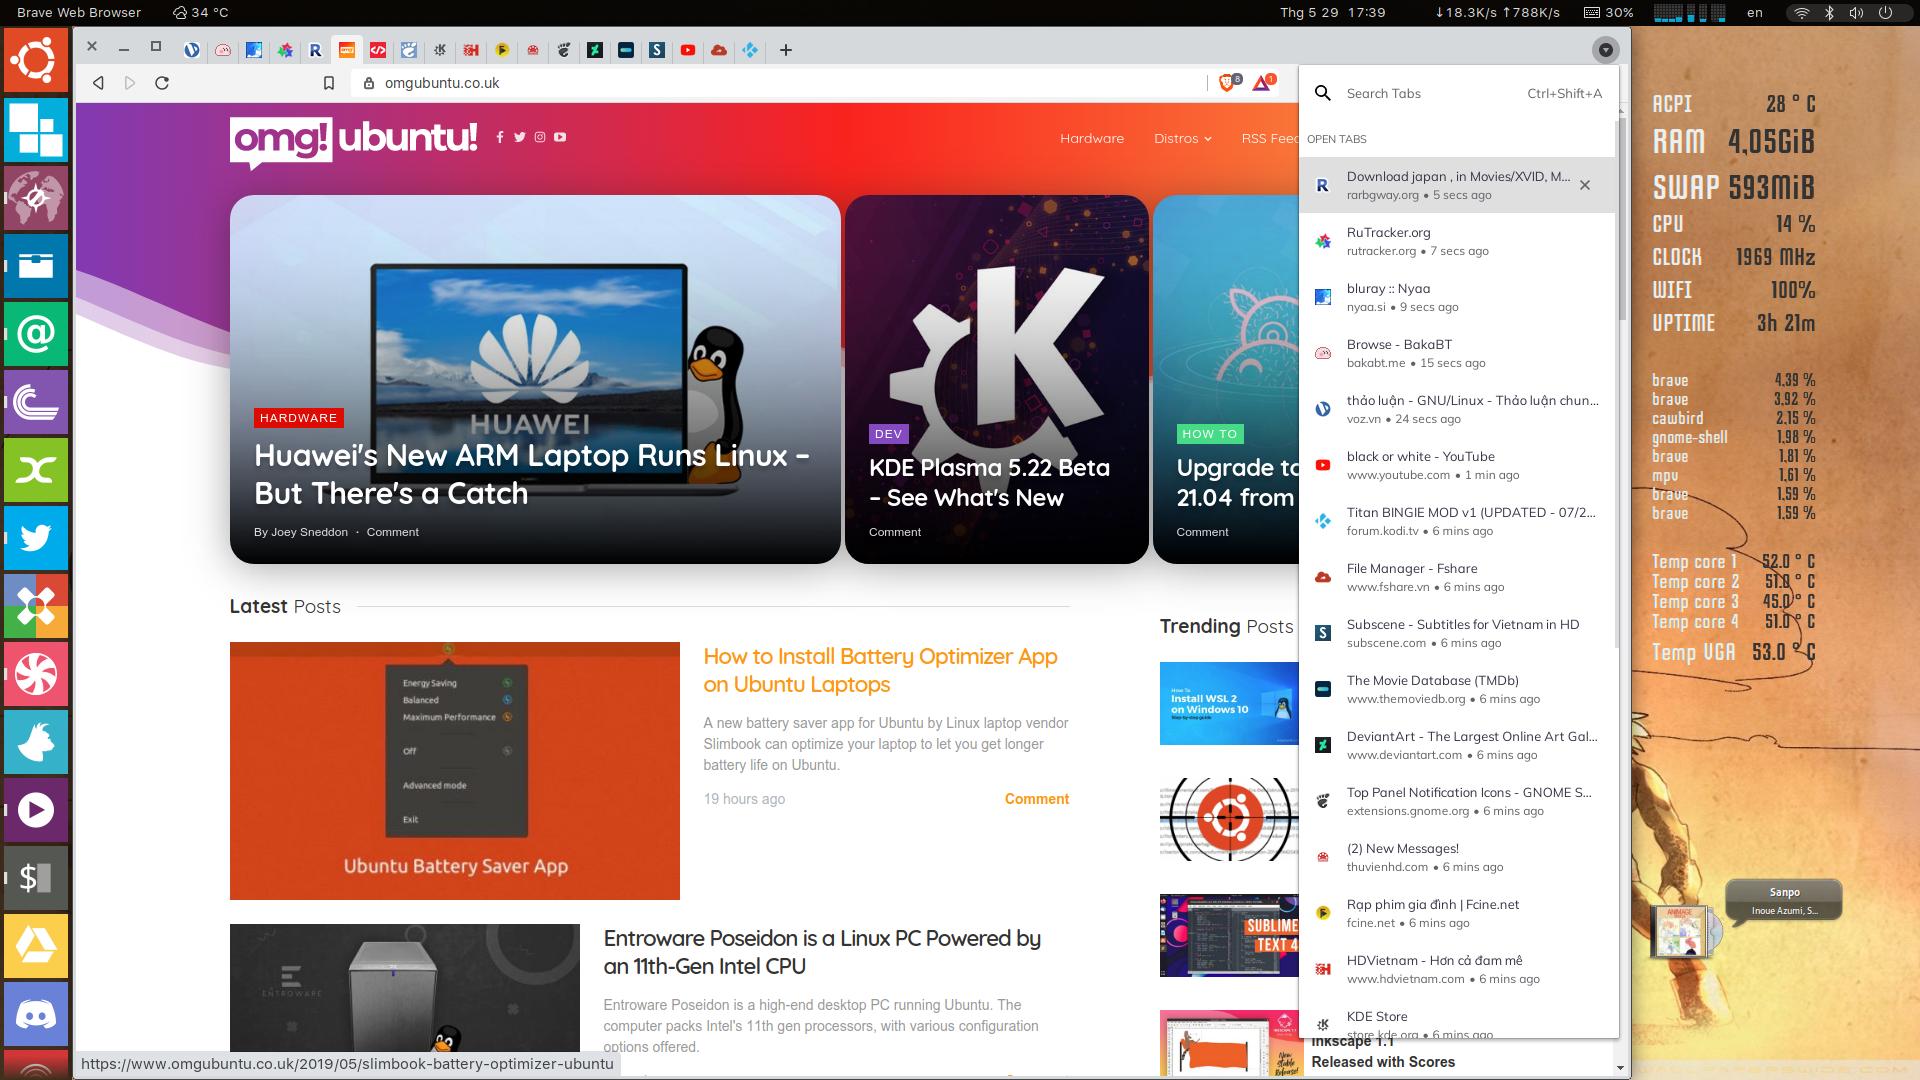The image size is (1920, 1080).
Task: Select the RuTracker.org tab in list
Action: click(1457, 241)
